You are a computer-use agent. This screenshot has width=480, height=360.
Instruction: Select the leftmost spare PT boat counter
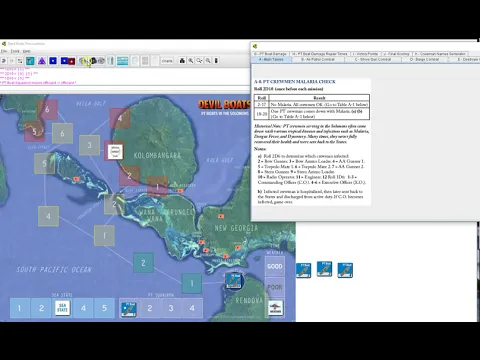[x=303, y=270]
